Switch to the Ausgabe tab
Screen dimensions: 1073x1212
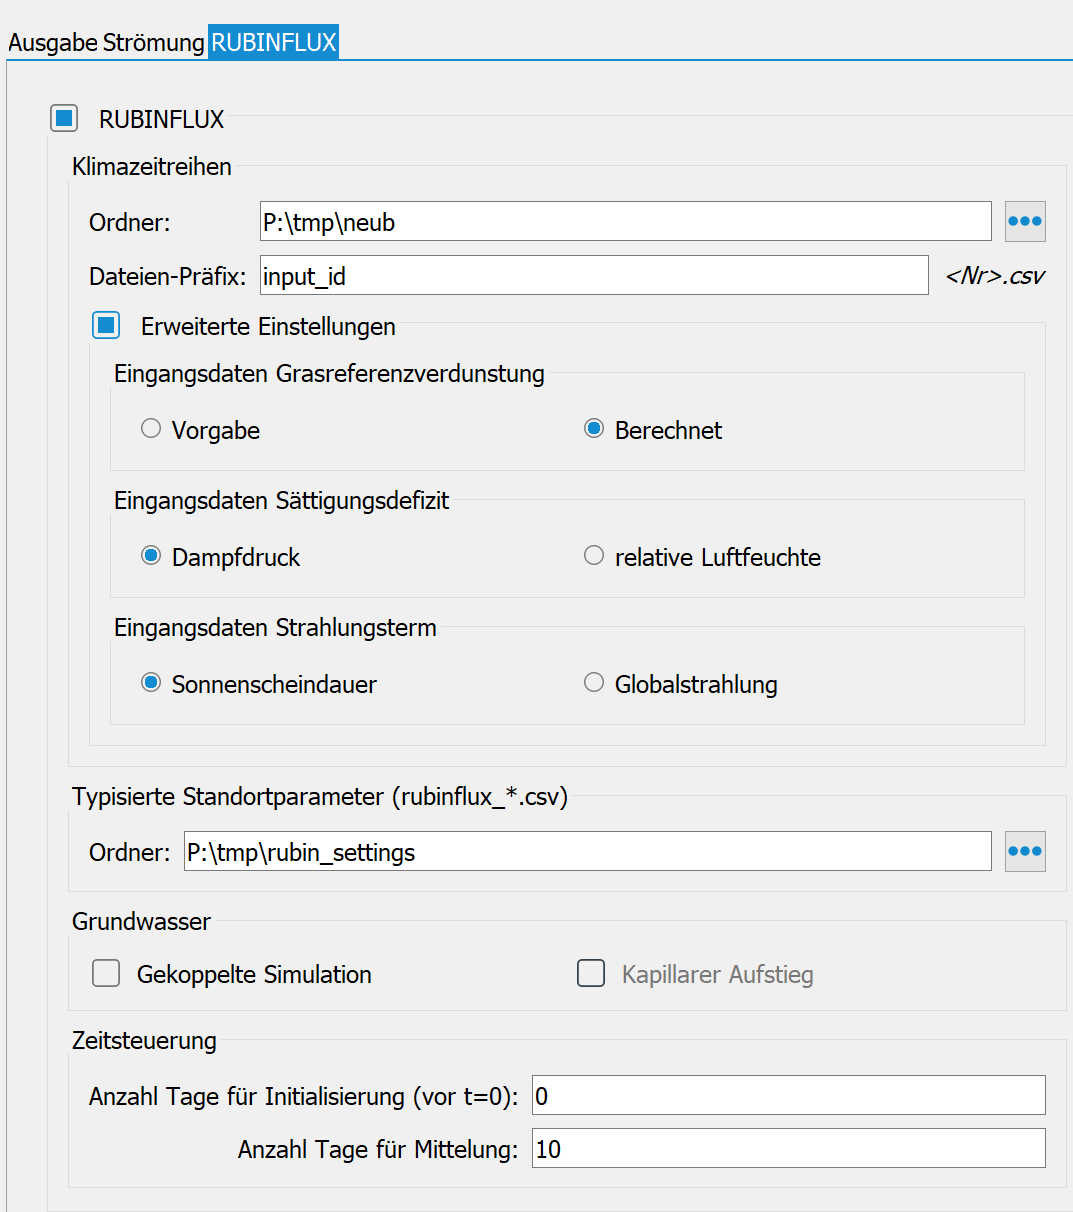click(52, 43)
